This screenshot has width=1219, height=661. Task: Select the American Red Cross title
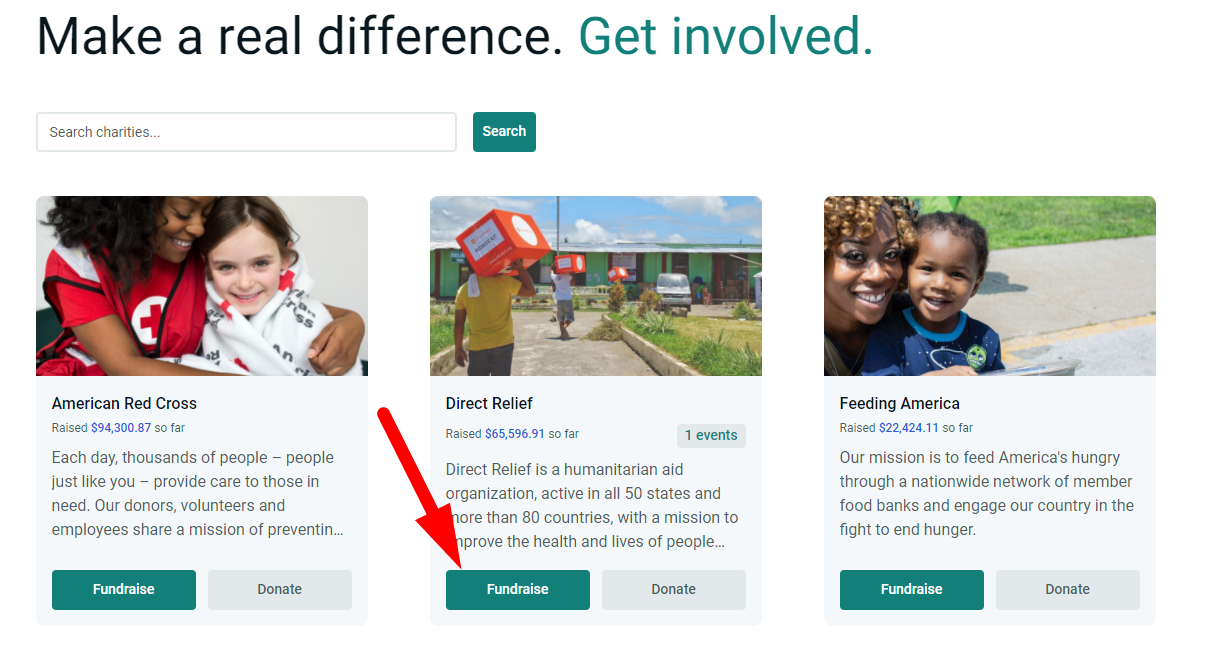pos(124,404)
